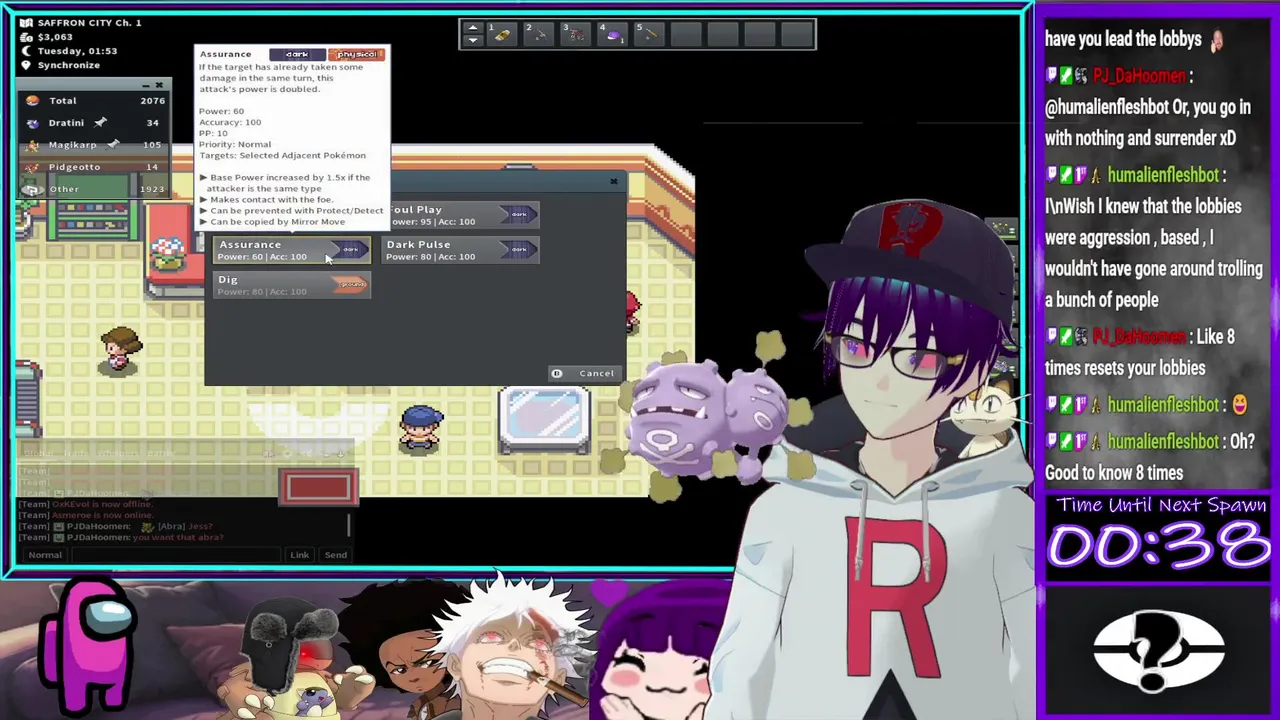Click the girl NPC in the room
The image size is (1280, 720).
click(121, 350)
